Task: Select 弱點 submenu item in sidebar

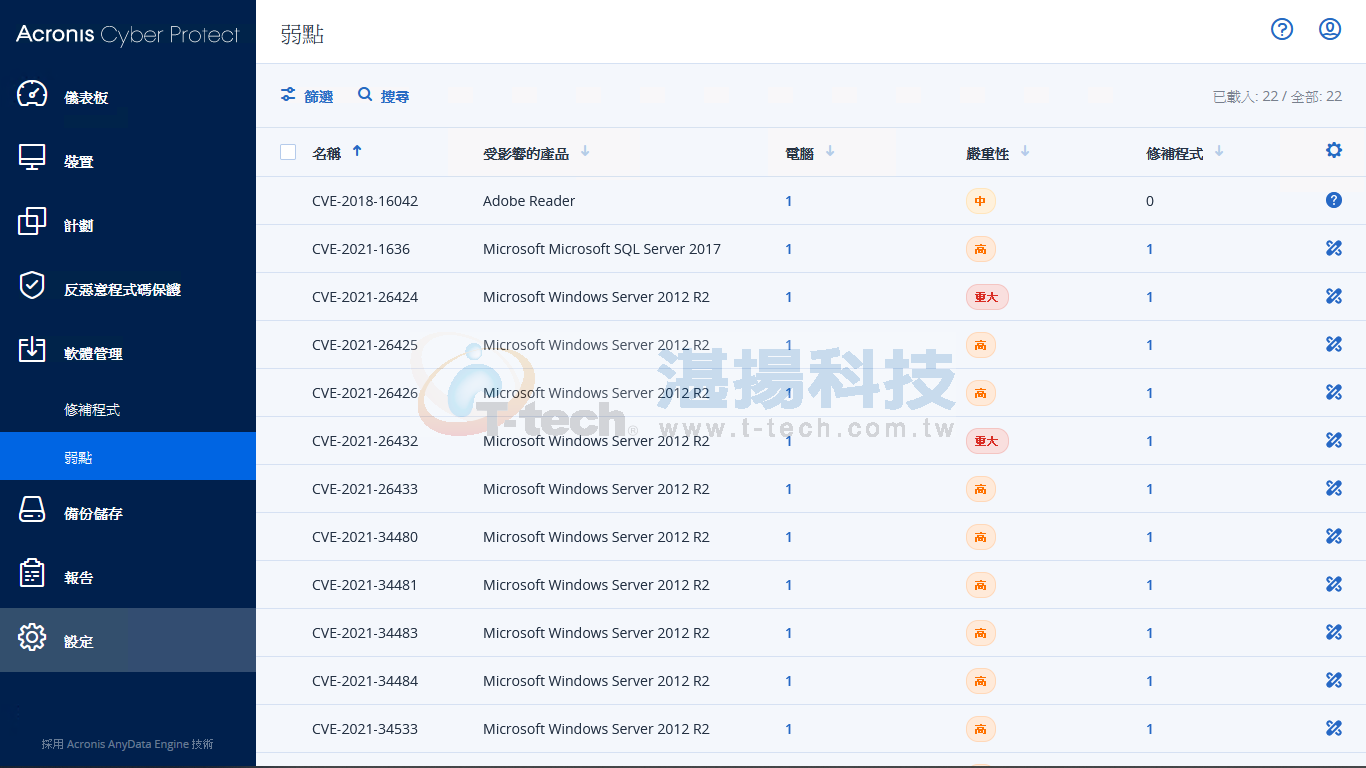Action: coord(128,456)
